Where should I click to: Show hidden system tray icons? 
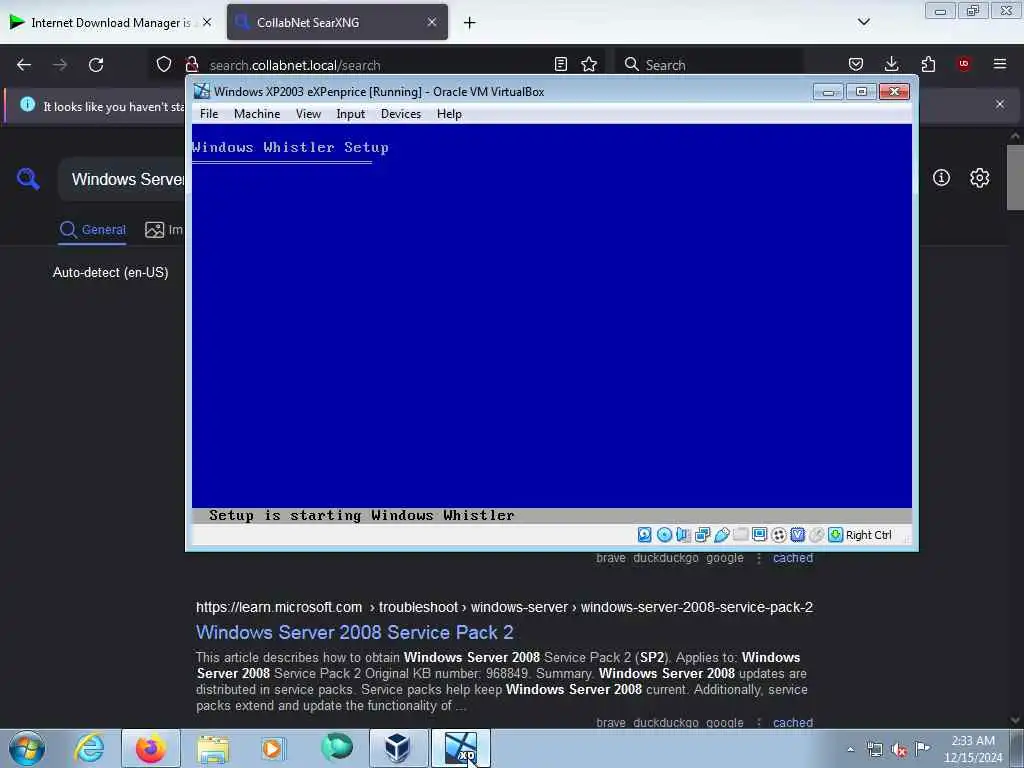(x=850, y=749)
